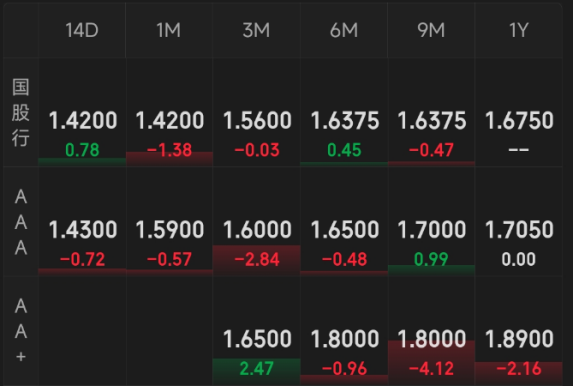This screenshot has width=574, height=386.
Task: Click the 3M tenor header
Action: (256, 30)
